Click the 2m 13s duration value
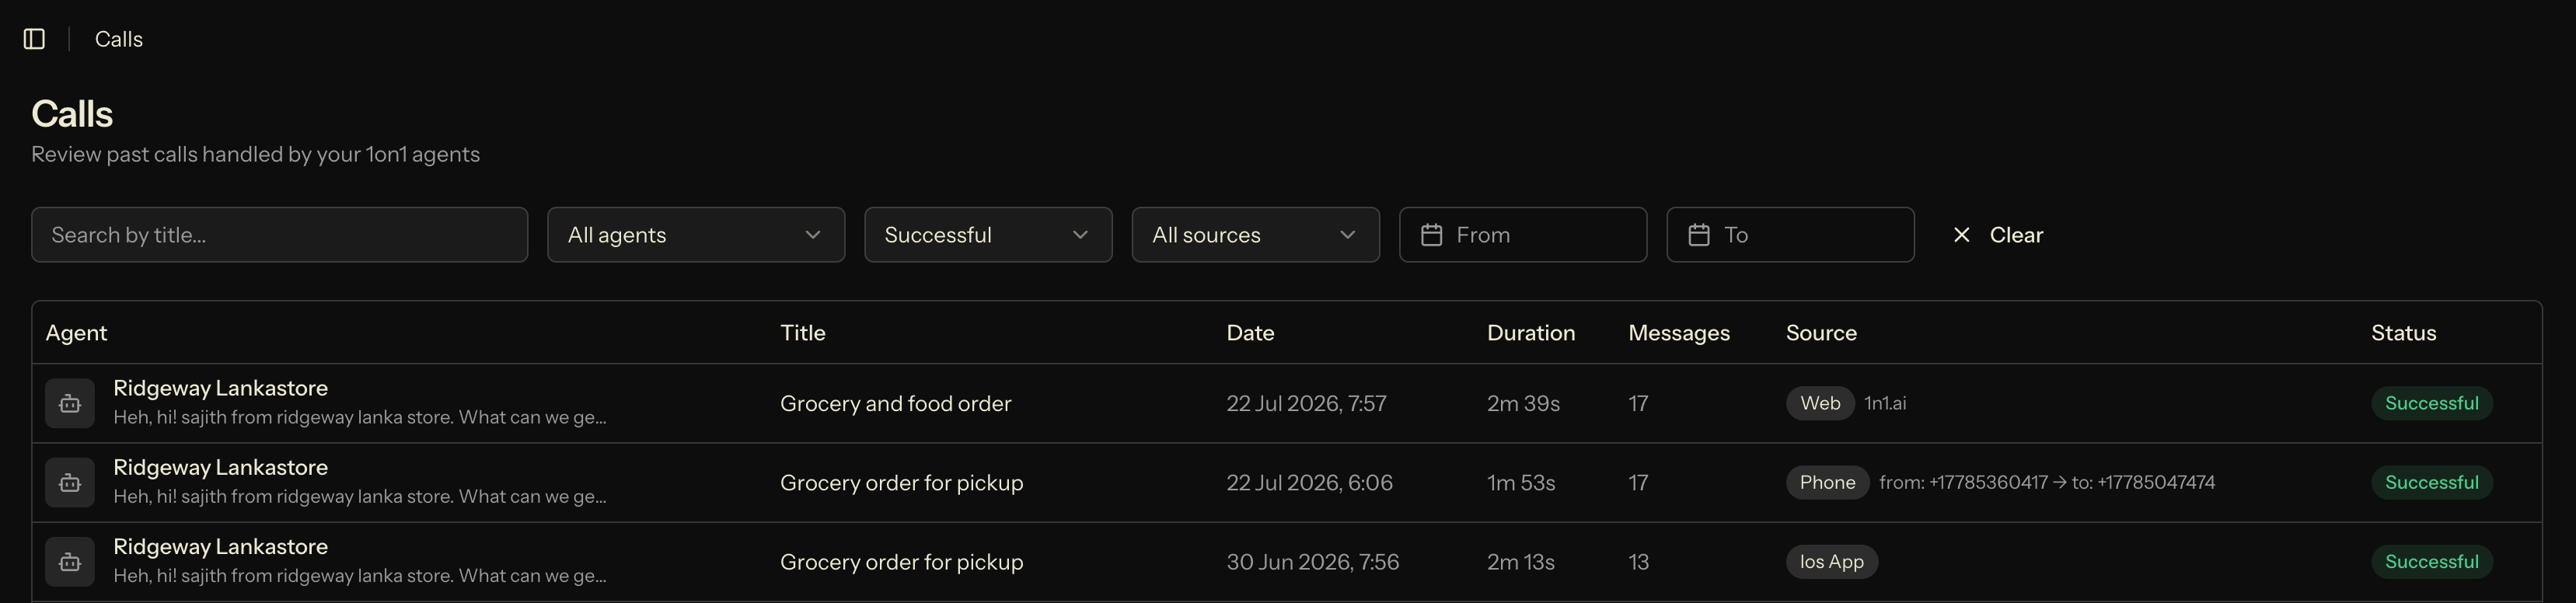Image resolution: width=2576 pixels, height=603 pixels. click(1520, 562)
